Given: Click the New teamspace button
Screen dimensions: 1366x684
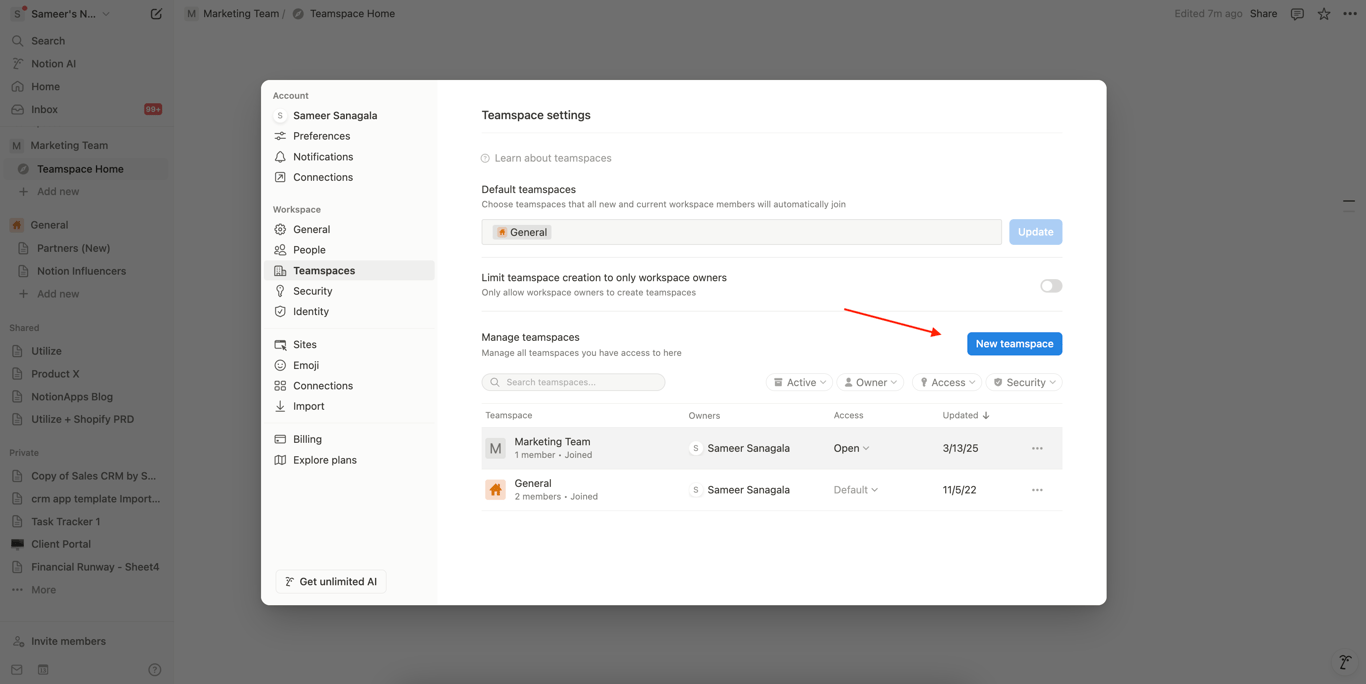Looking at the screenshot, I should [1014, 344].
